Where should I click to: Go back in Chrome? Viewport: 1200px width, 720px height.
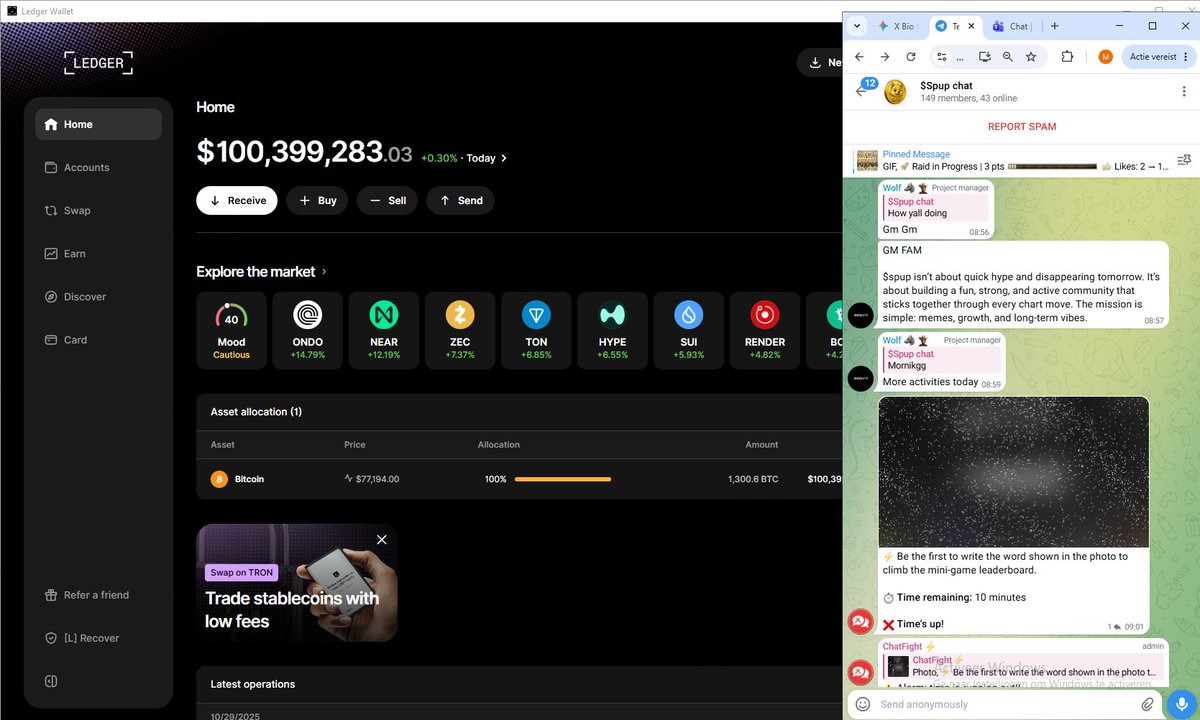[x=859, y=57]
